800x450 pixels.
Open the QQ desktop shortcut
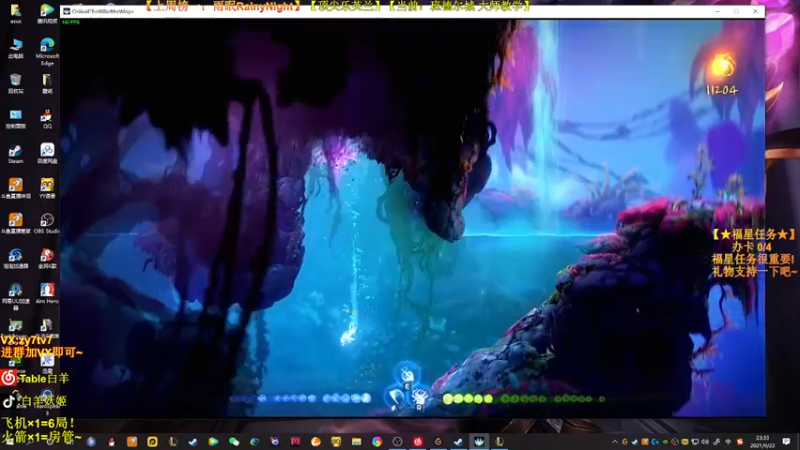[47, 118]
